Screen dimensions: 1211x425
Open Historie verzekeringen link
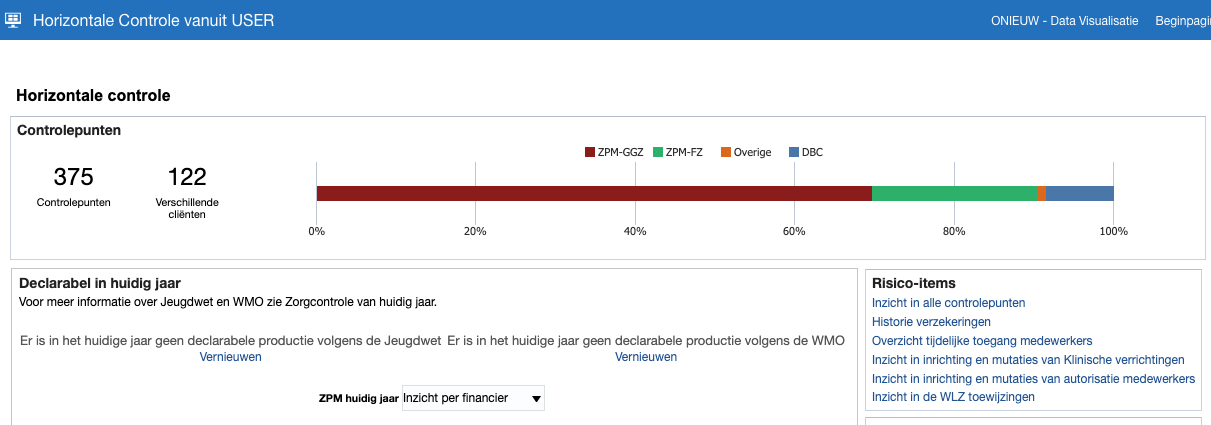[x=931, y=322]
